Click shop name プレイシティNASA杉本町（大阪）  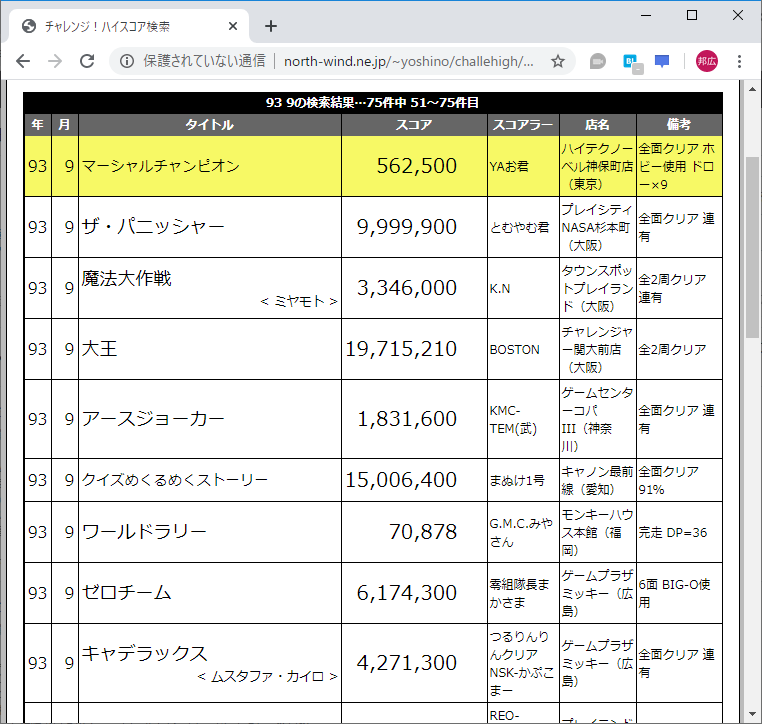click(x=597, y=227)
